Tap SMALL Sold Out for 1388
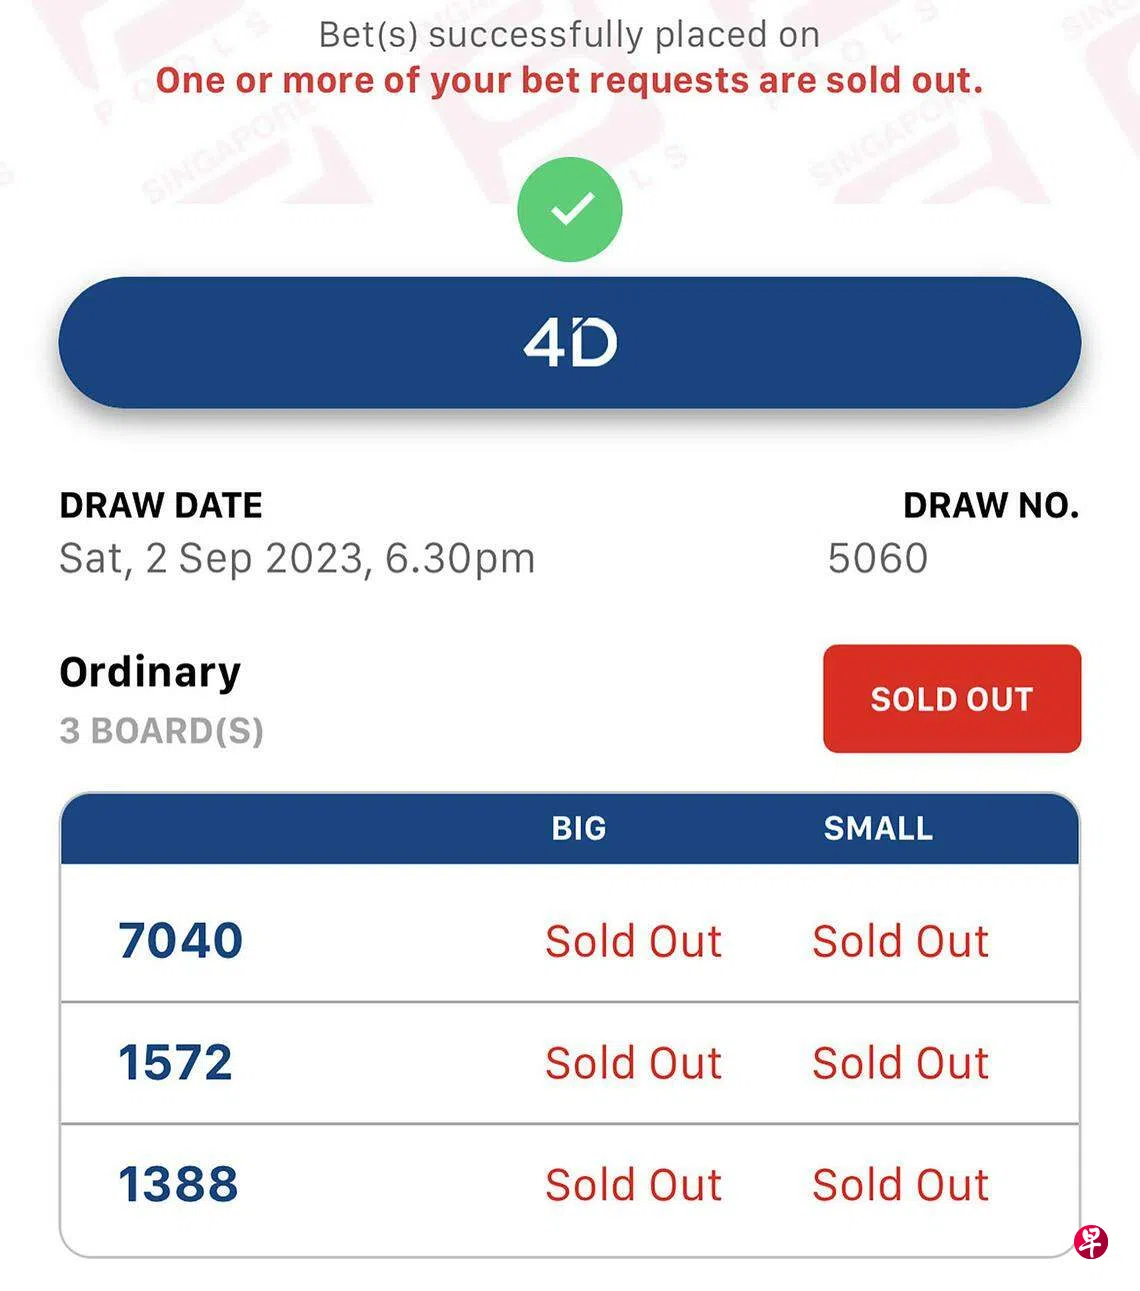 900,1185
